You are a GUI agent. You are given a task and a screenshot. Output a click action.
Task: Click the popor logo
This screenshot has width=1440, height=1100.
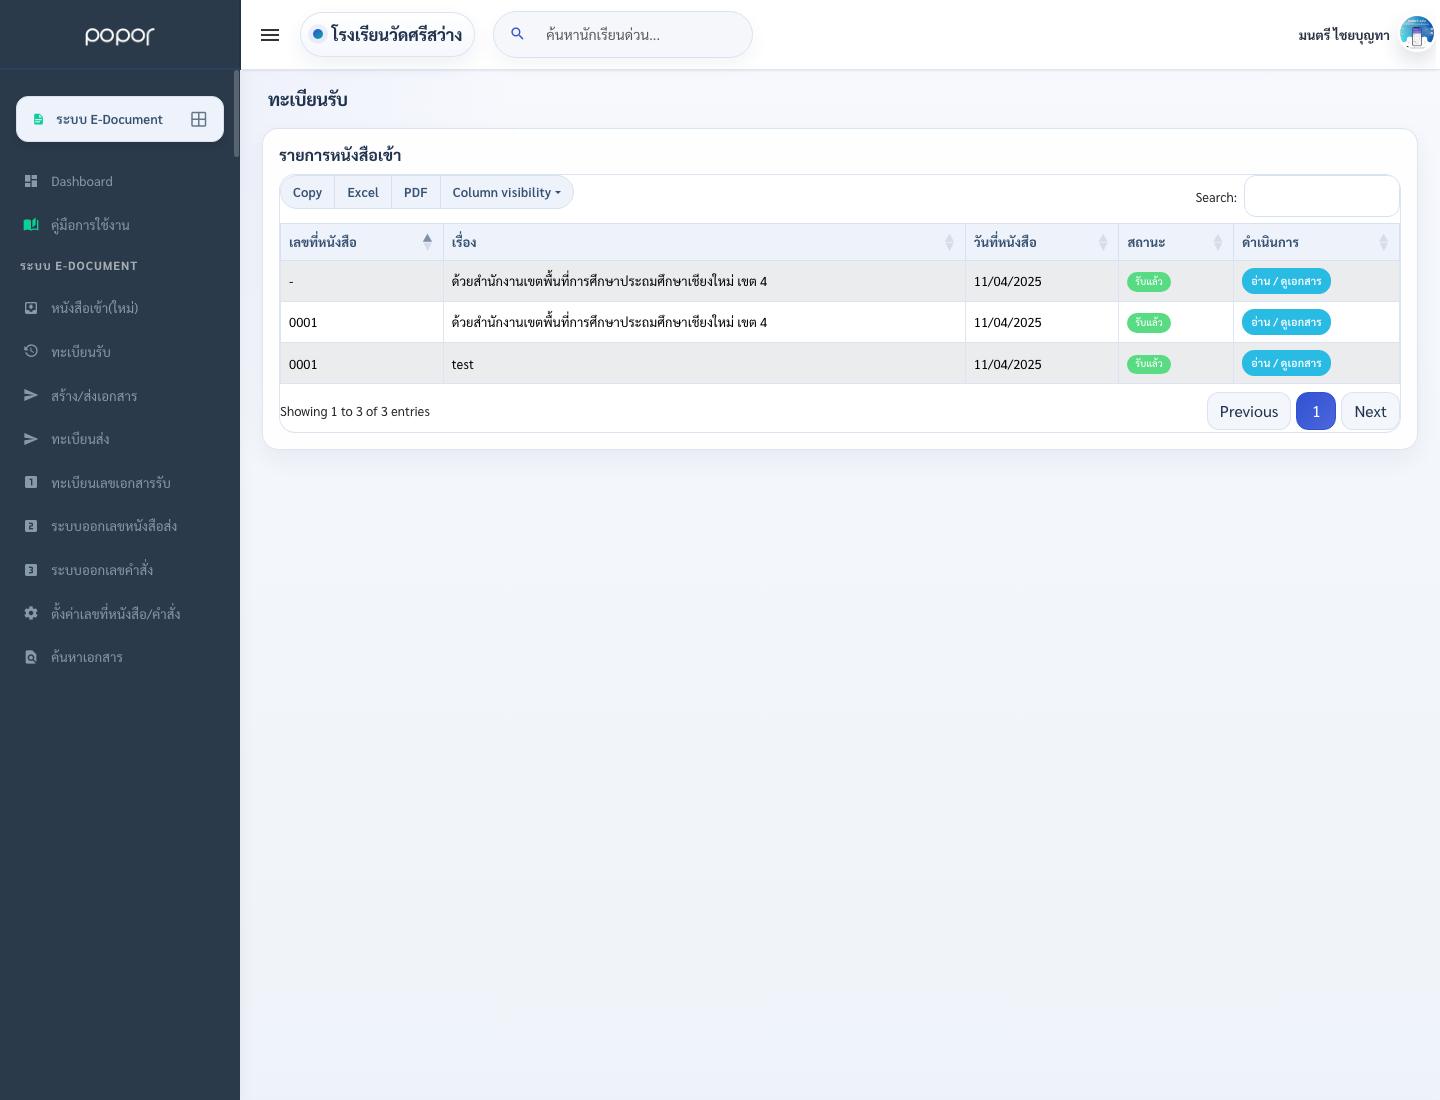click(120, 36)
